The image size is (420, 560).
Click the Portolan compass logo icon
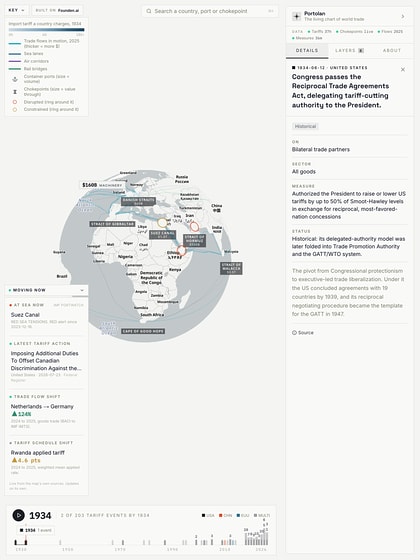(x=296, y=16)
